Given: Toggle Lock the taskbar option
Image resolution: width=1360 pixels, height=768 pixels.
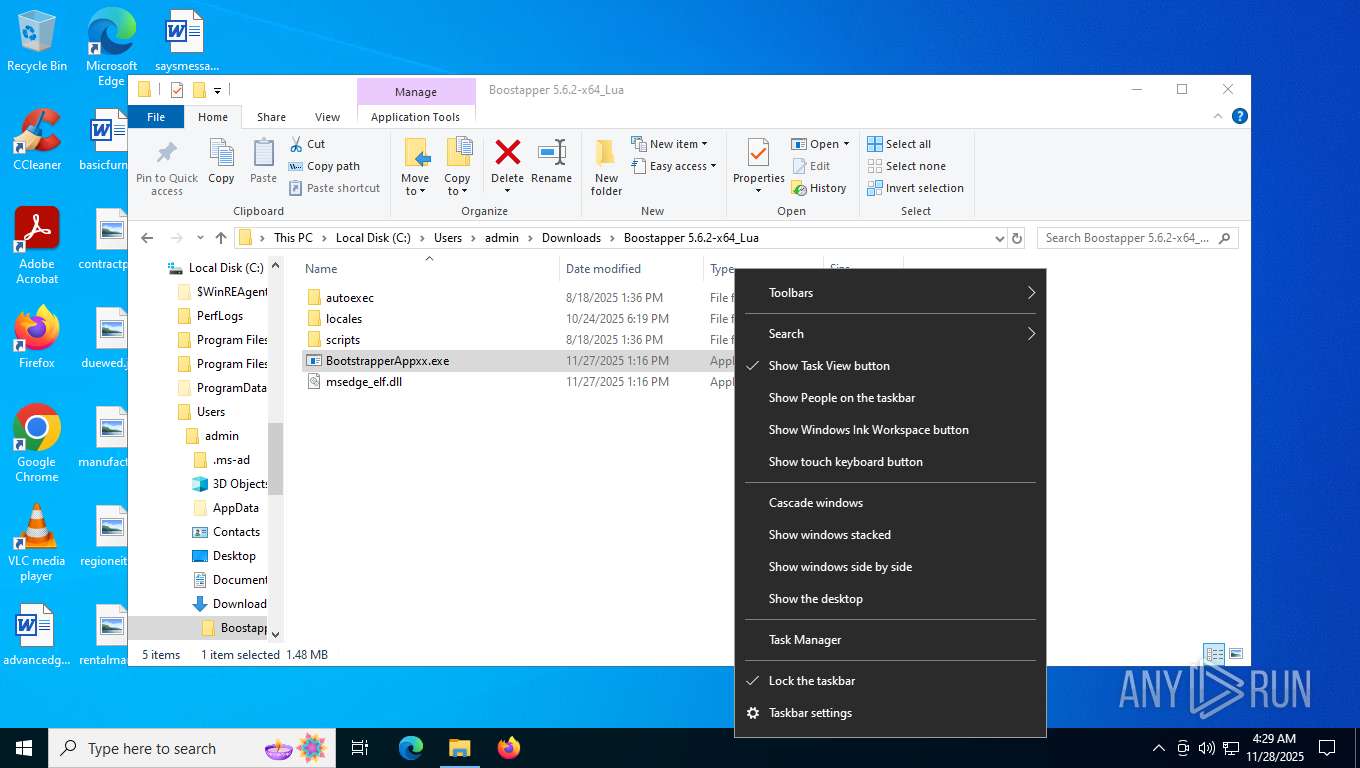Looking at the screenshot, I should [890, 681].
